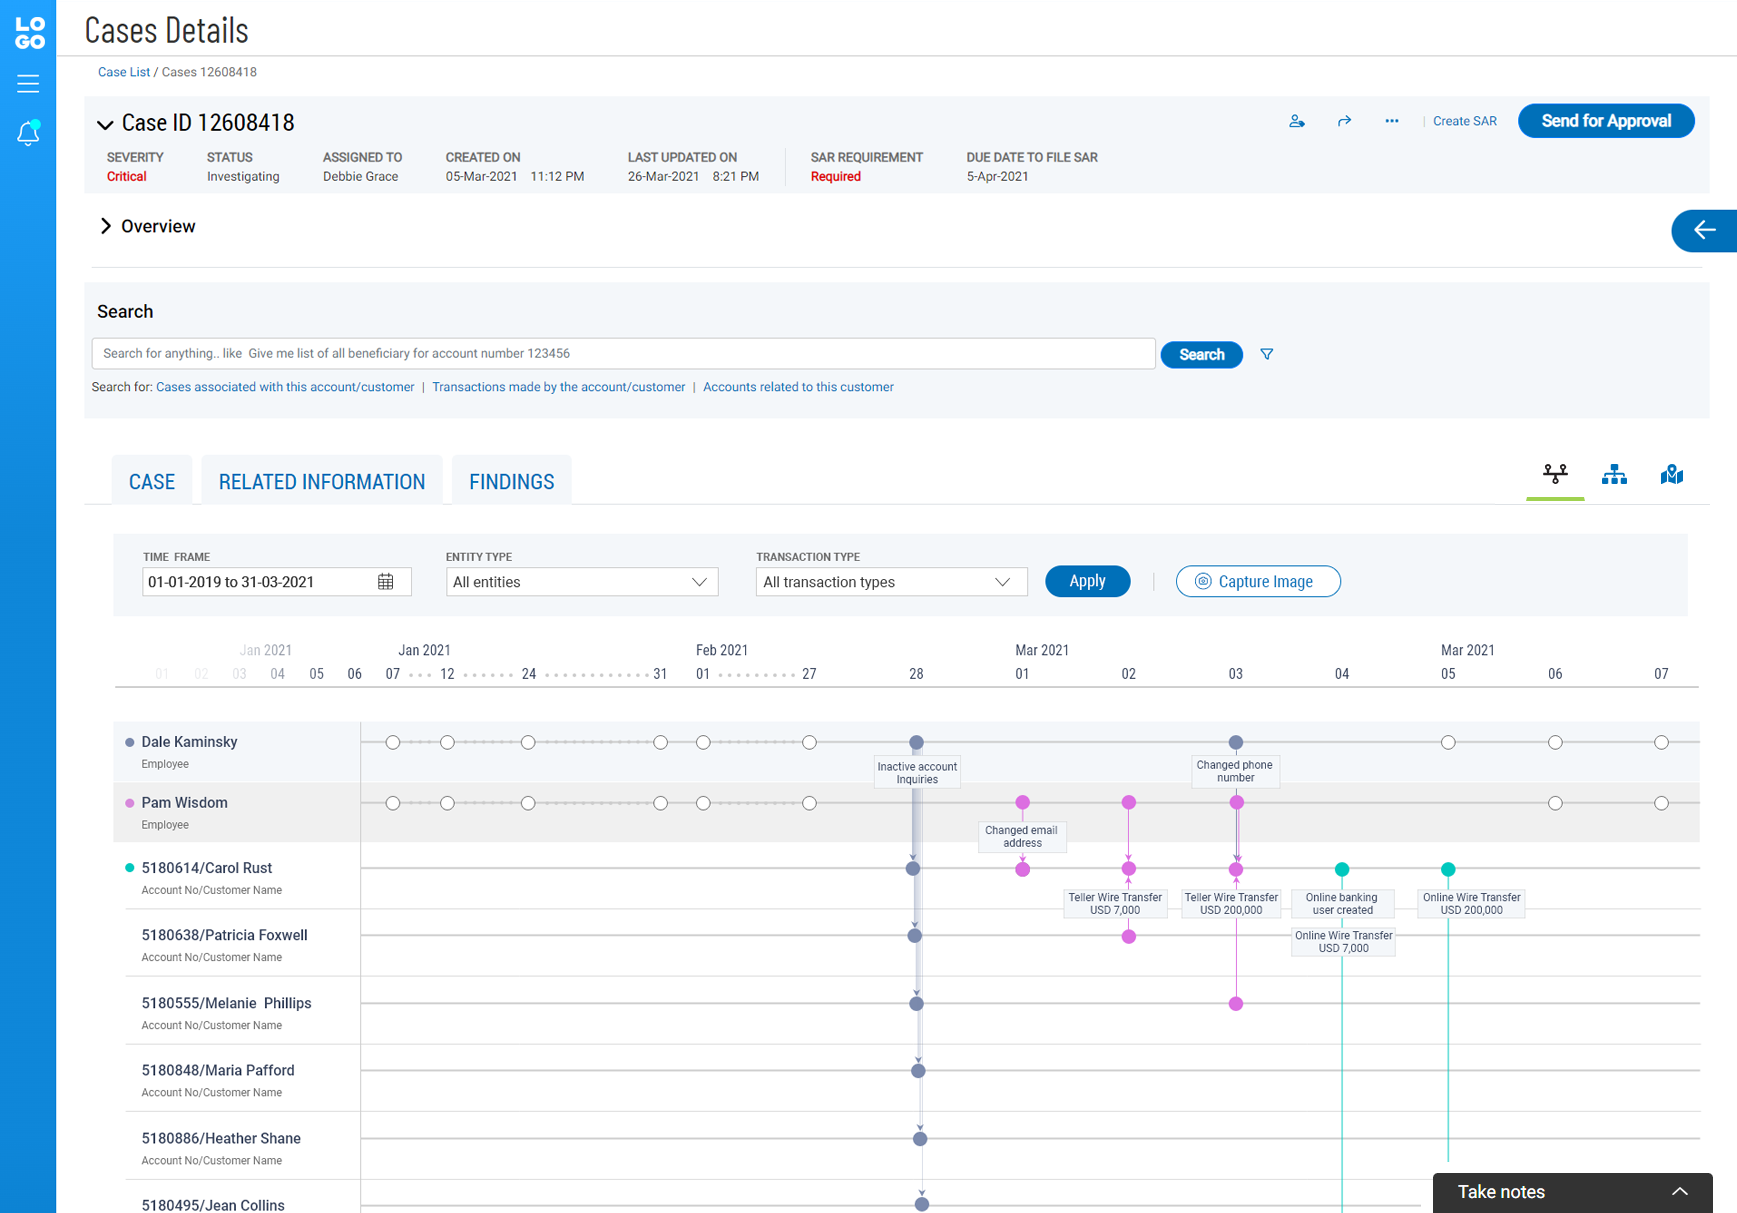The height and width of the screenshot is (1213, 1737).
Task: Click the assign user icon near Create SAR
Action: pyautogui.click(x=1297, y=120)
